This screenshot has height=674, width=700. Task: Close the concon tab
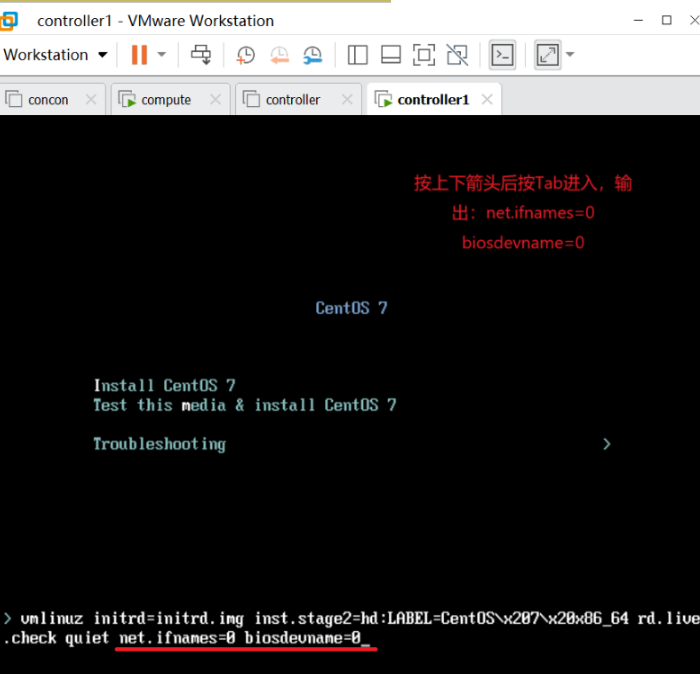point(91,99)
